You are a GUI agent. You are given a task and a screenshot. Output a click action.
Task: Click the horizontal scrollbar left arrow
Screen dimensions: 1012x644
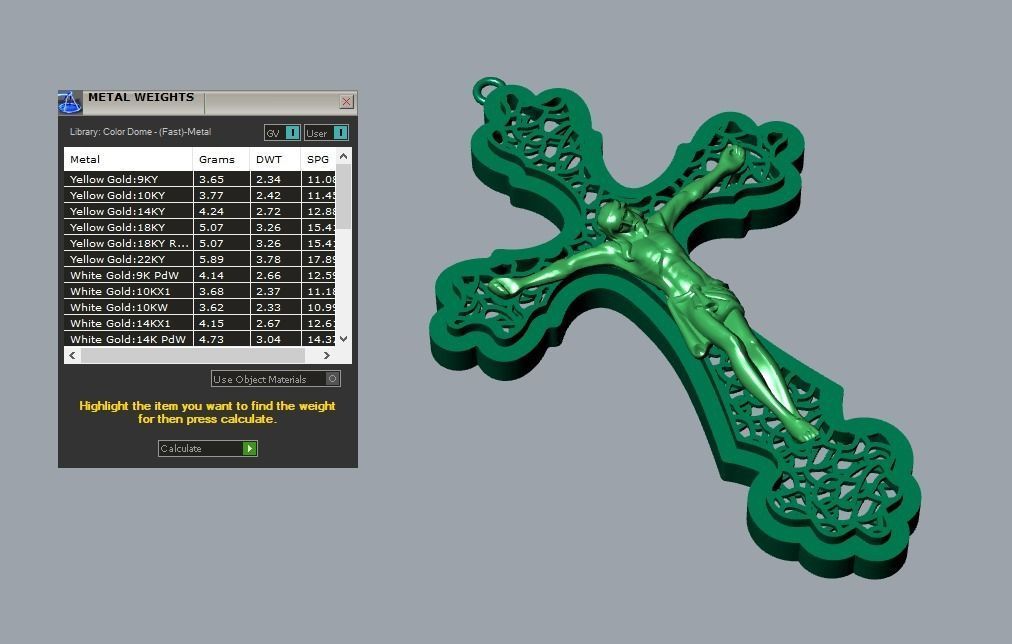point(72,356)
